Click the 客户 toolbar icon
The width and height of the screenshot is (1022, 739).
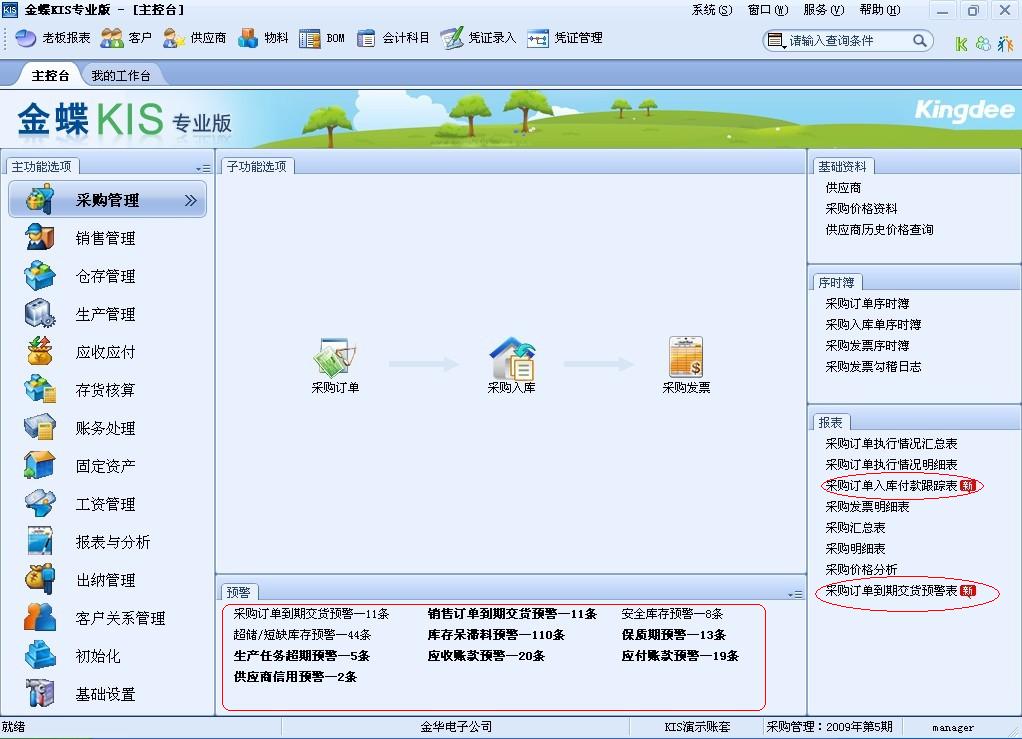[126, 38]
